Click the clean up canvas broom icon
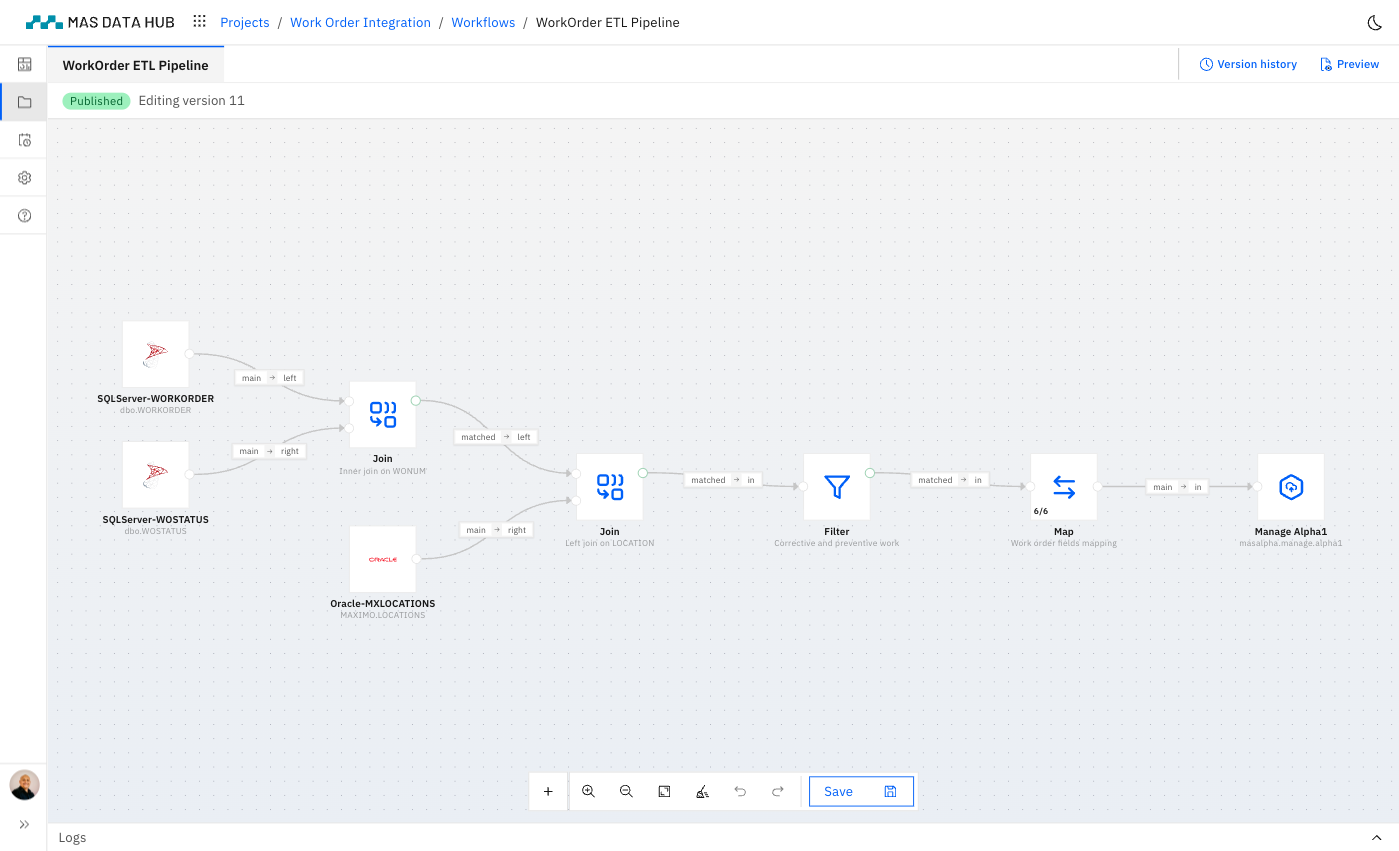This screenshot has width=1399, height=851. pos(702,791)
